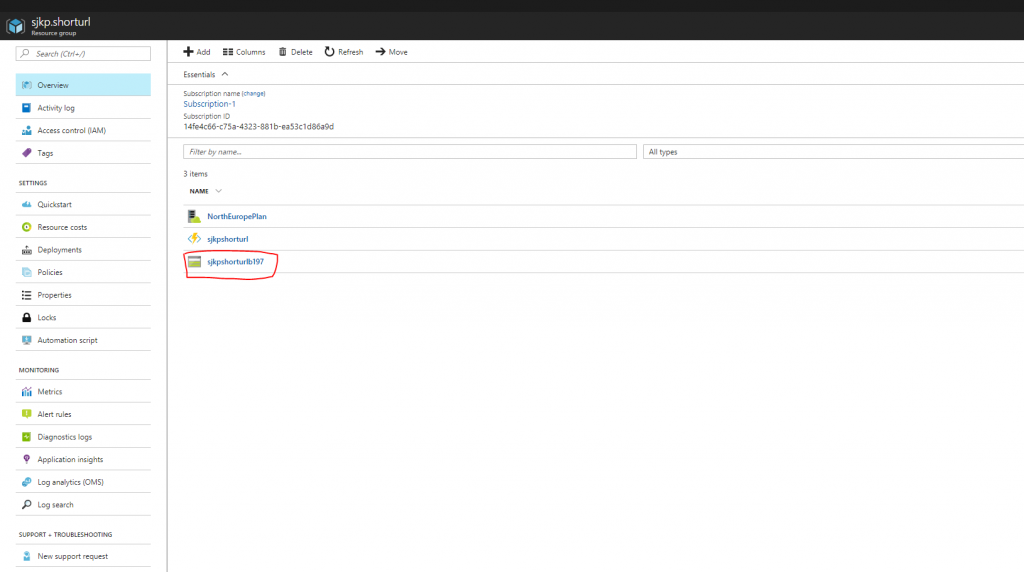Image resolution: width=1024 pixels, height=572 pixels.
Task: Click the Metrics chart icon
Action: pyautogui.click(x=27, y=392)
